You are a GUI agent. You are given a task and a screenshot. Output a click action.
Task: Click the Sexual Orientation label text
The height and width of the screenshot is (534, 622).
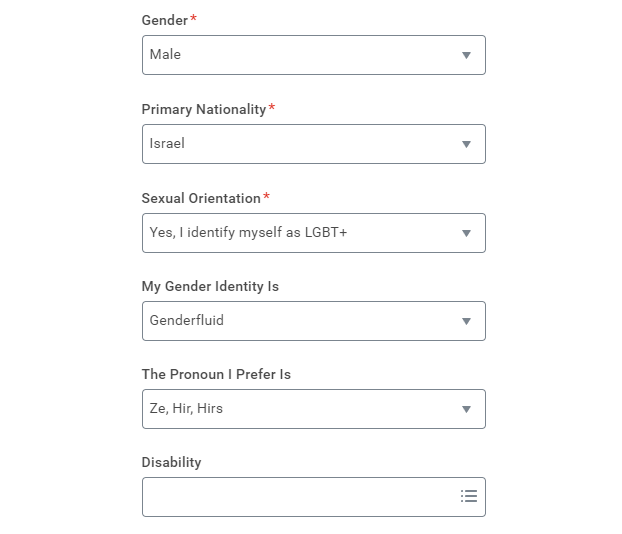[x=201, y=198]
